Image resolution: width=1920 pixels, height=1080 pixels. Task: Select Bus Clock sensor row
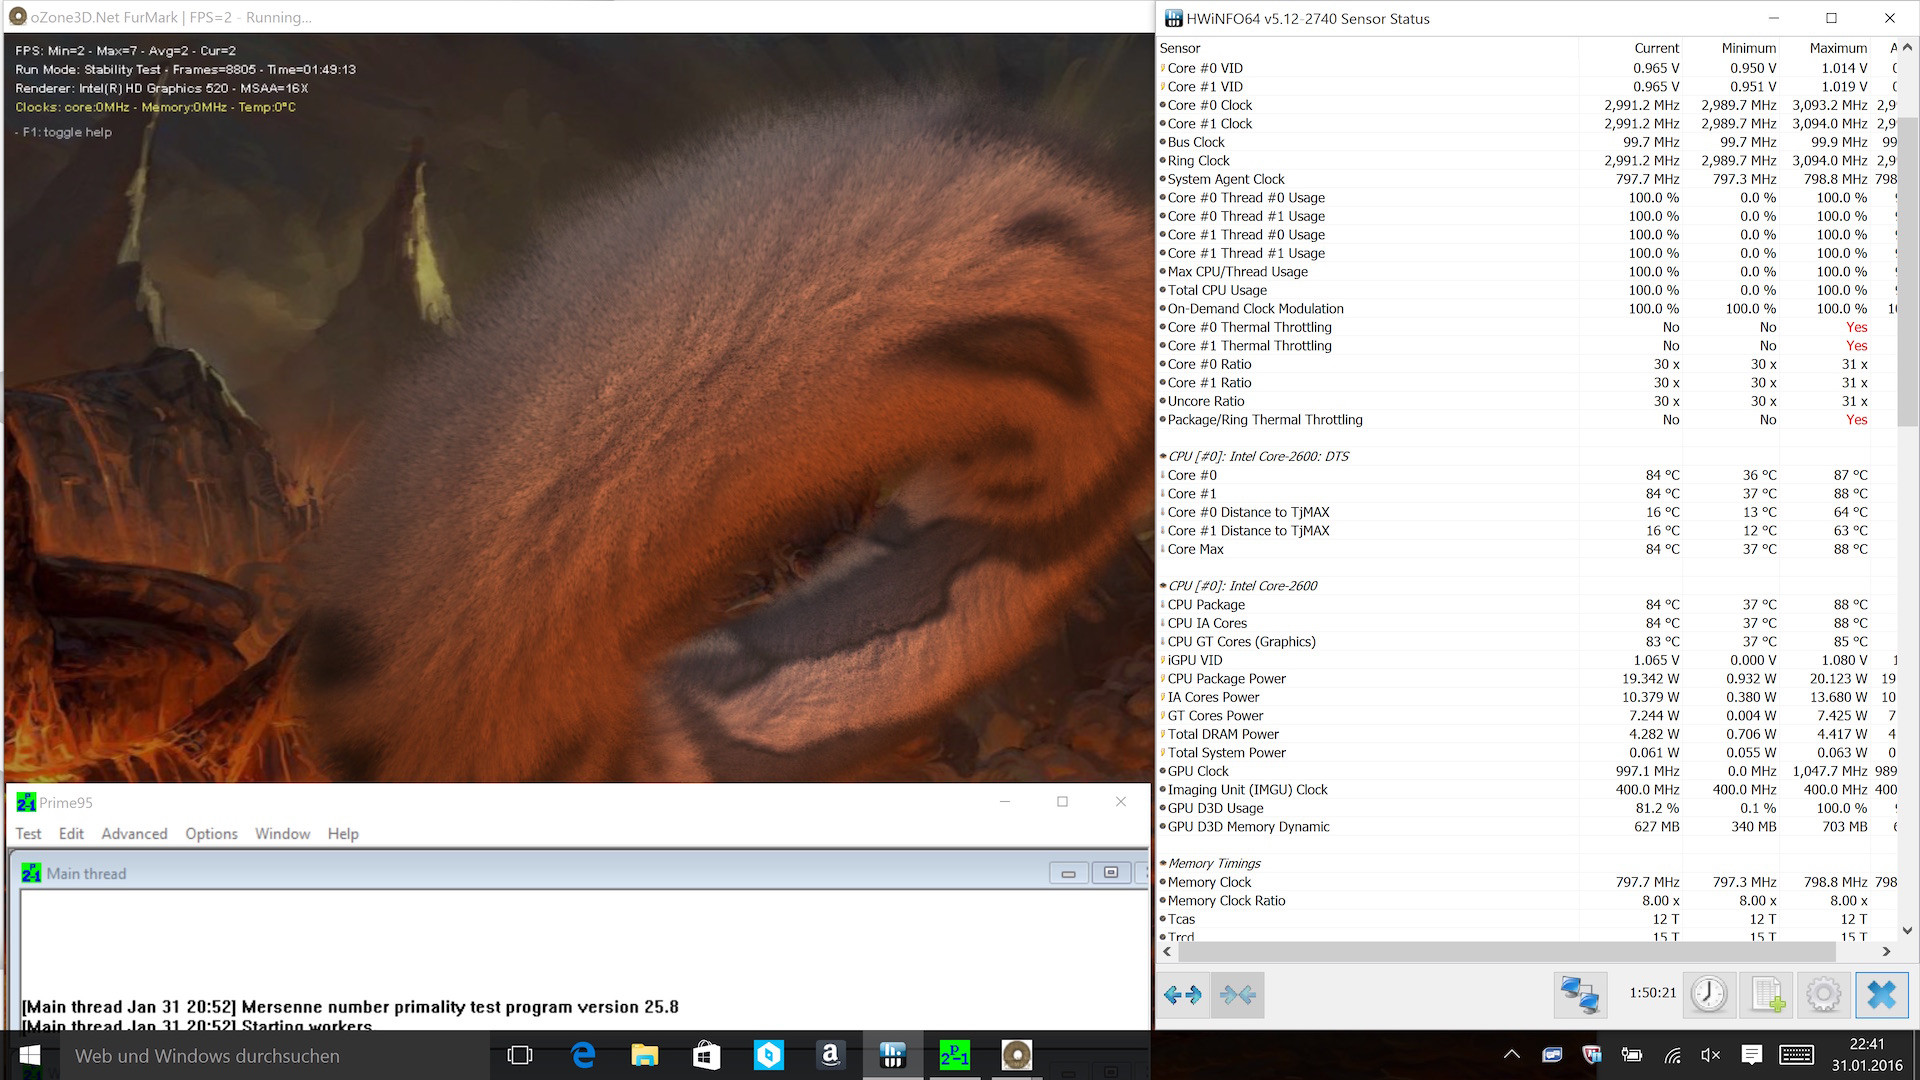[x=1527, y=142]
